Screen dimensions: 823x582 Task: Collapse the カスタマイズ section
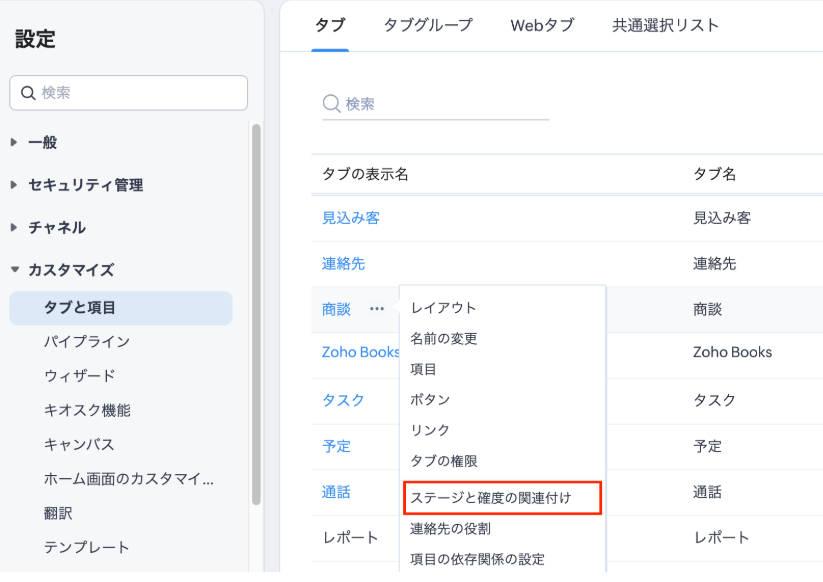coord(15,269)
